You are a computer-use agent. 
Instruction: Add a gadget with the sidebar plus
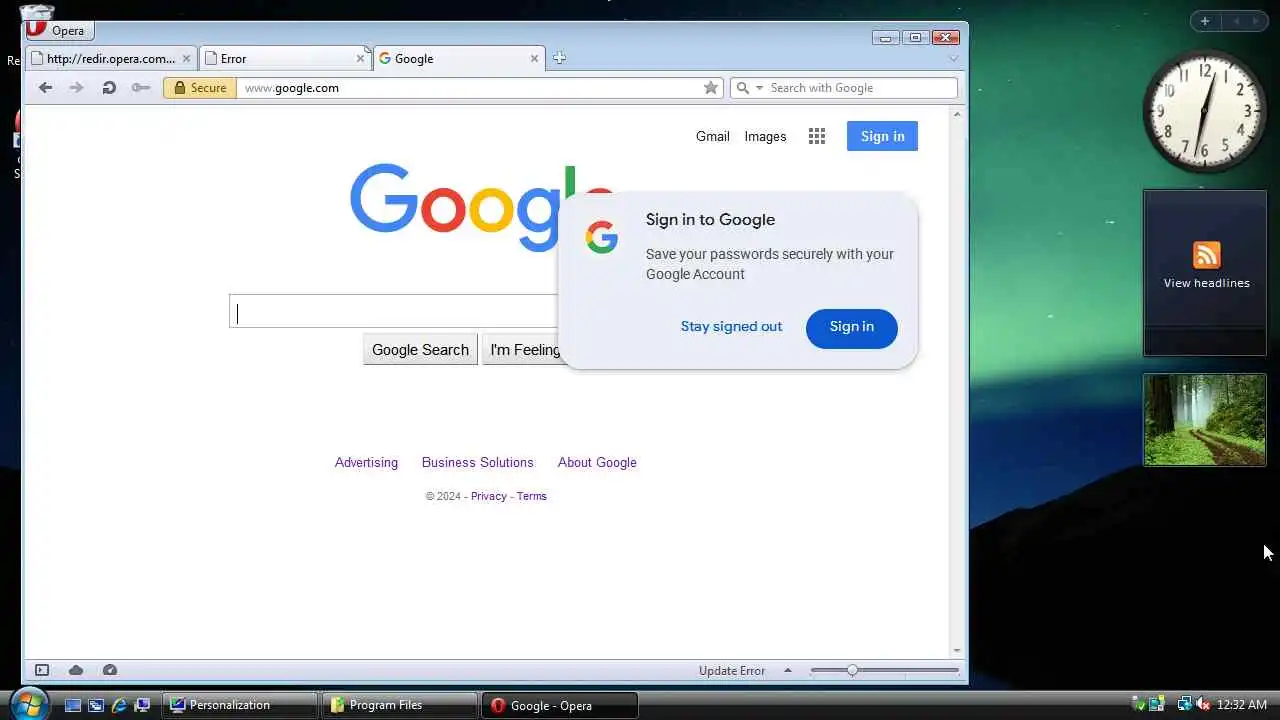click(x=1205, y=21)
